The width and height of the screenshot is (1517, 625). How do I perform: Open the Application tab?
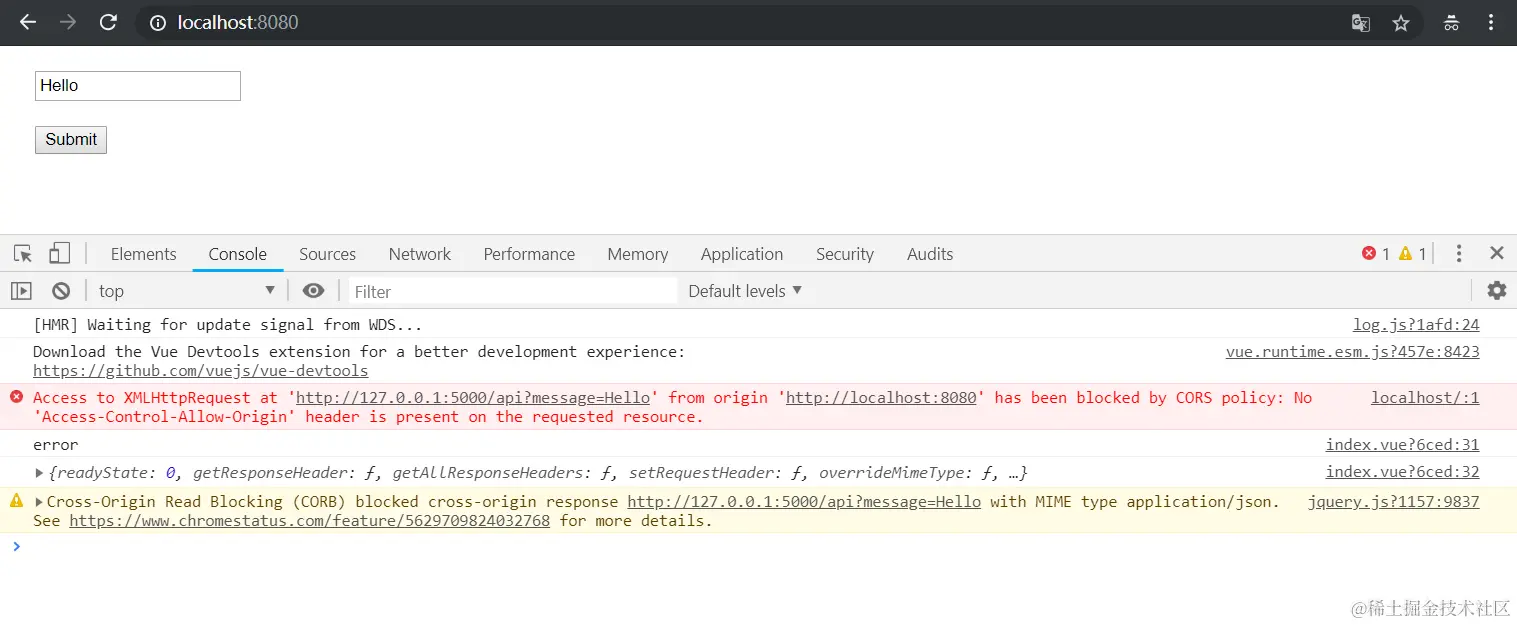pos(742,254)
